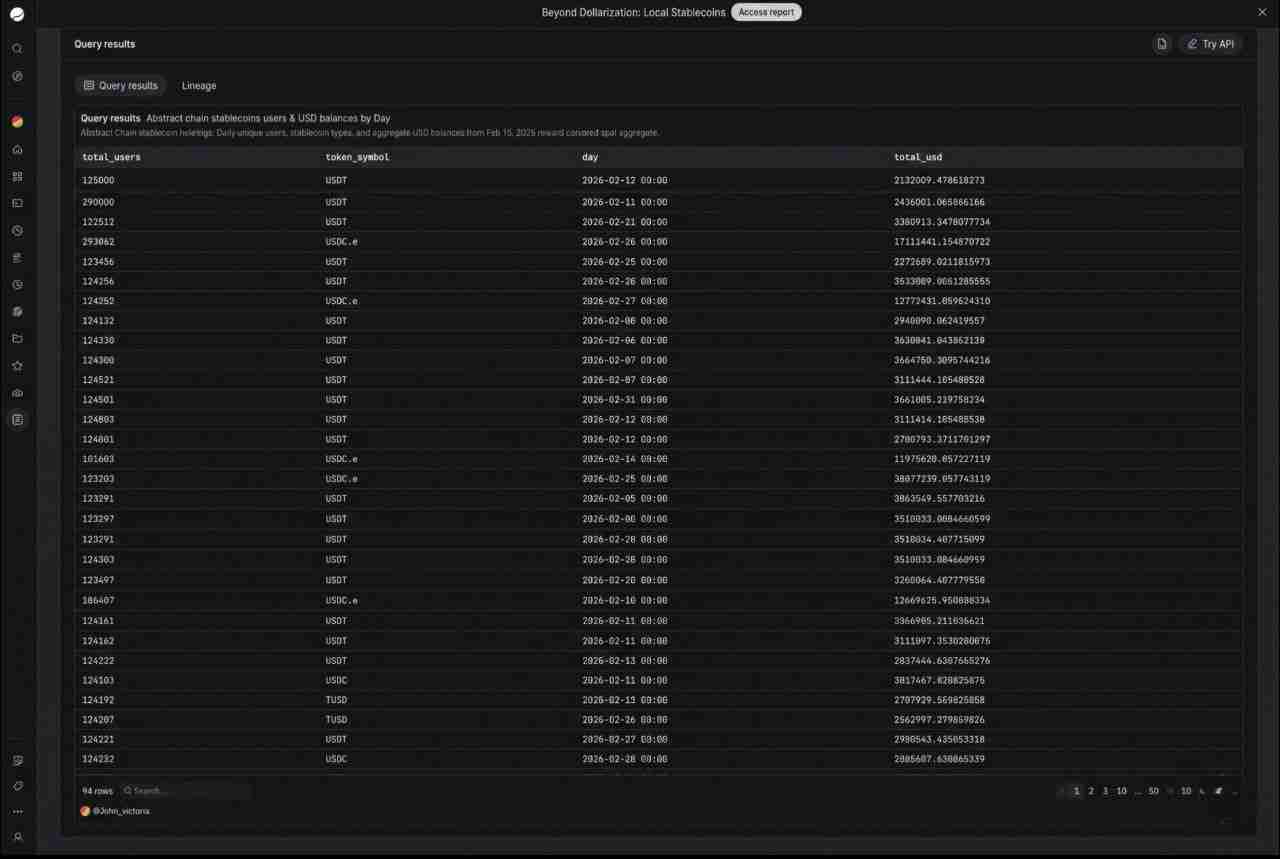Open the grid dashboards icon in sidebar
Screen dimensions: 1280x859
point(17,177)
